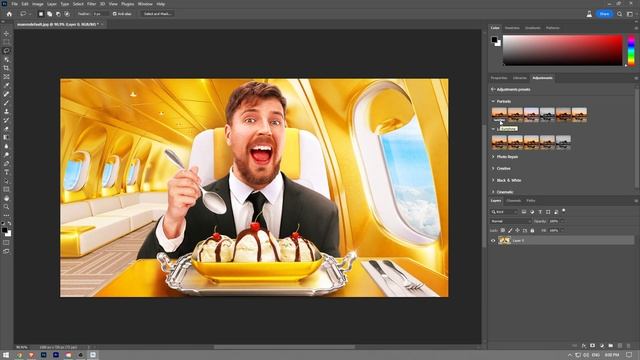Select the Rectangular Marquee tool
This screenshot has width=640, height=360.
(6, 42)
